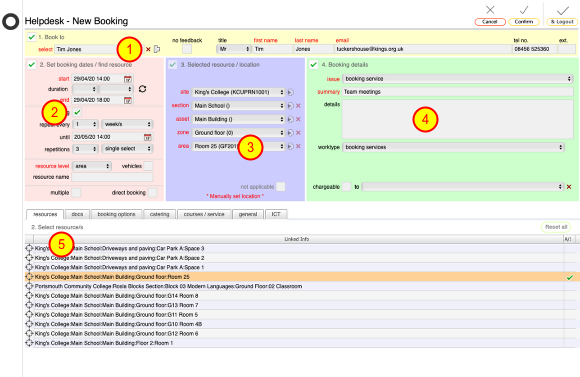Click the Cancel button label

(490, 22)
